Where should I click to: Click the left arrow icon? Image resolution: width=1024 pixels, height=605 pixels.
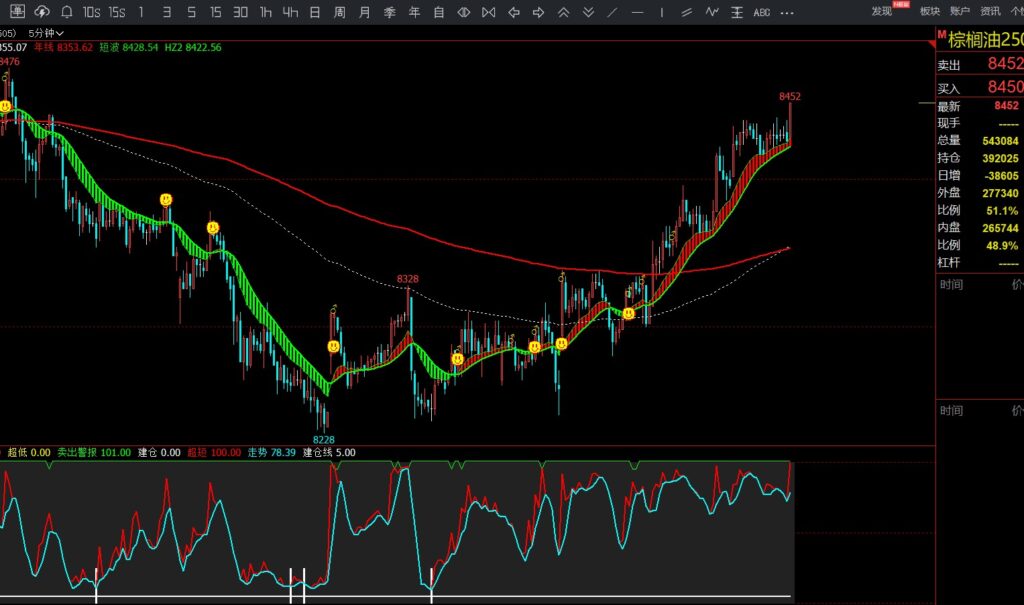pos(514,12)
